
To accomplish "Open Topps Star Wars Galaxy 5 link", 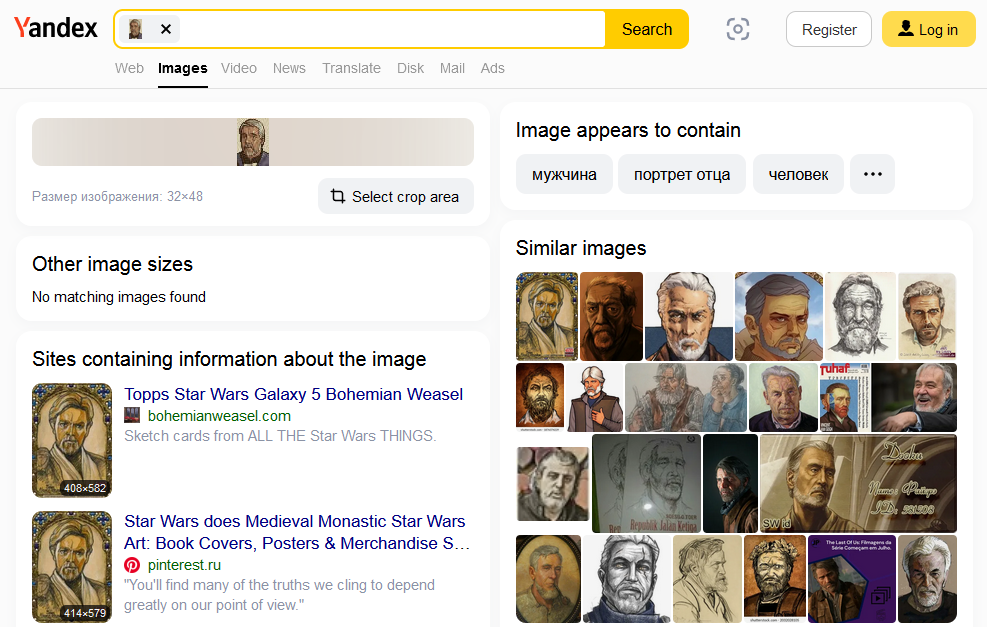I will tap(293, 394).
